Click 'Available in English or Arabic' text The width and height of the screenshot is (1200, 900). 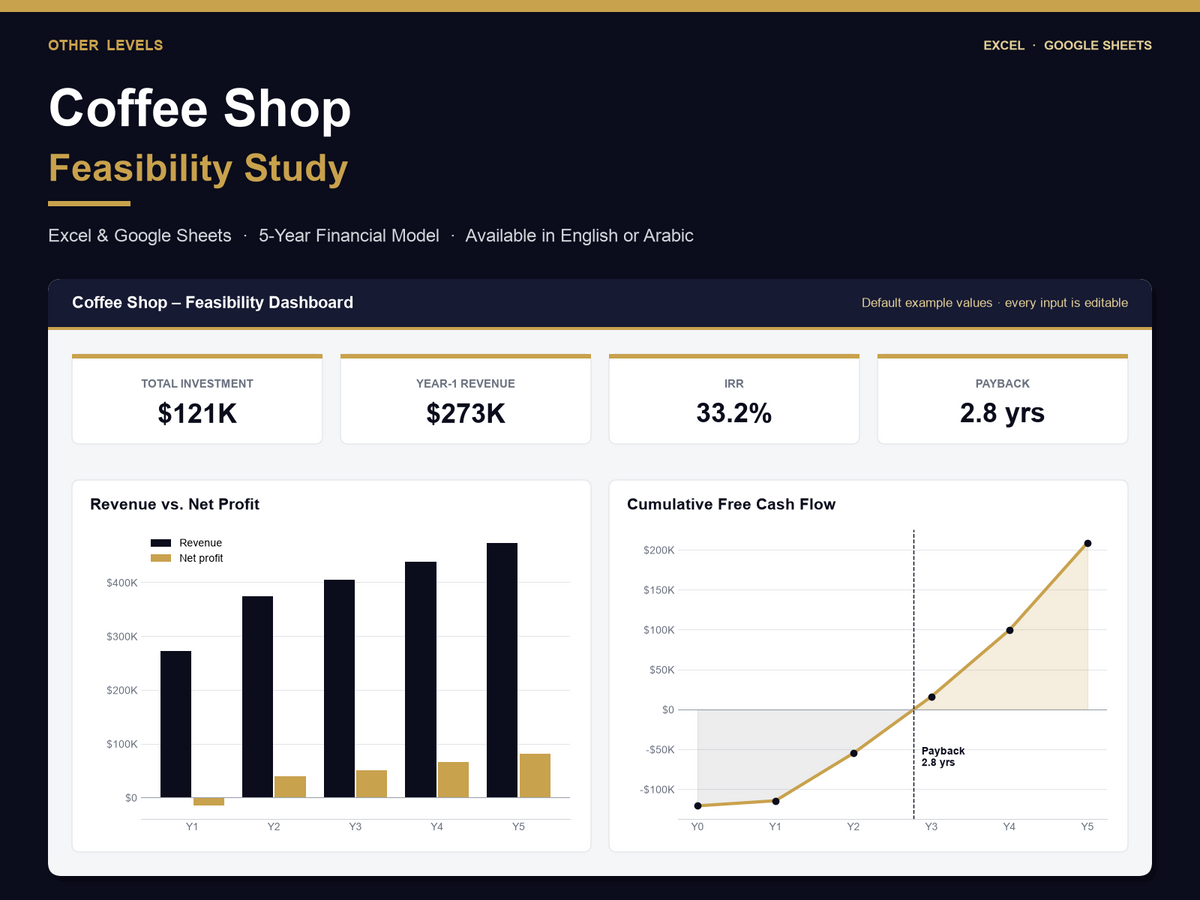tap(579, 236)
